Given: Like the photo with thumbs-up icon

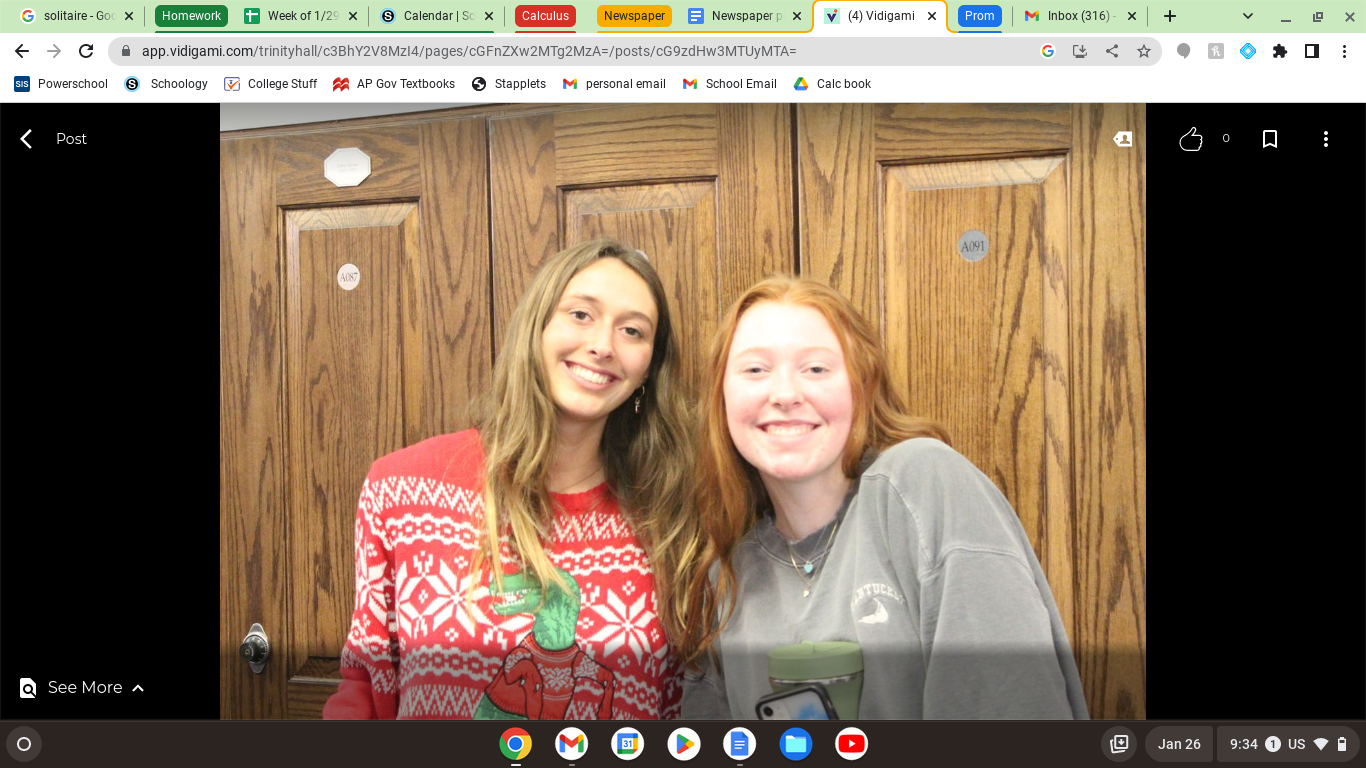Looking at the screenshot, I should click(1190, 139).
